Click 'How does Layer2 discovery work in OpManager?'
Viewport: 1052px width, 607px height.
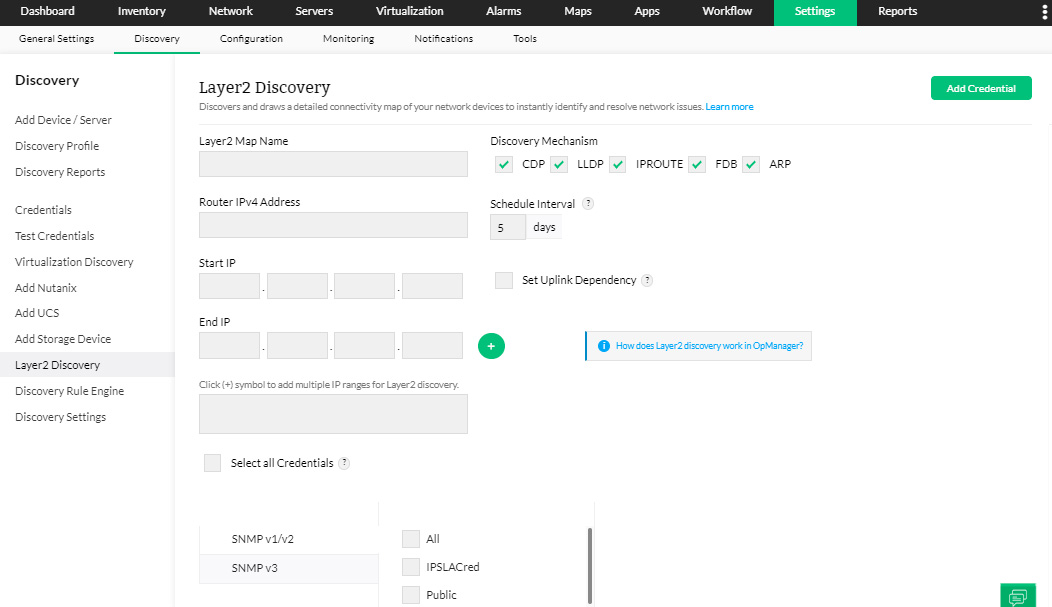(x=710, y=345)
